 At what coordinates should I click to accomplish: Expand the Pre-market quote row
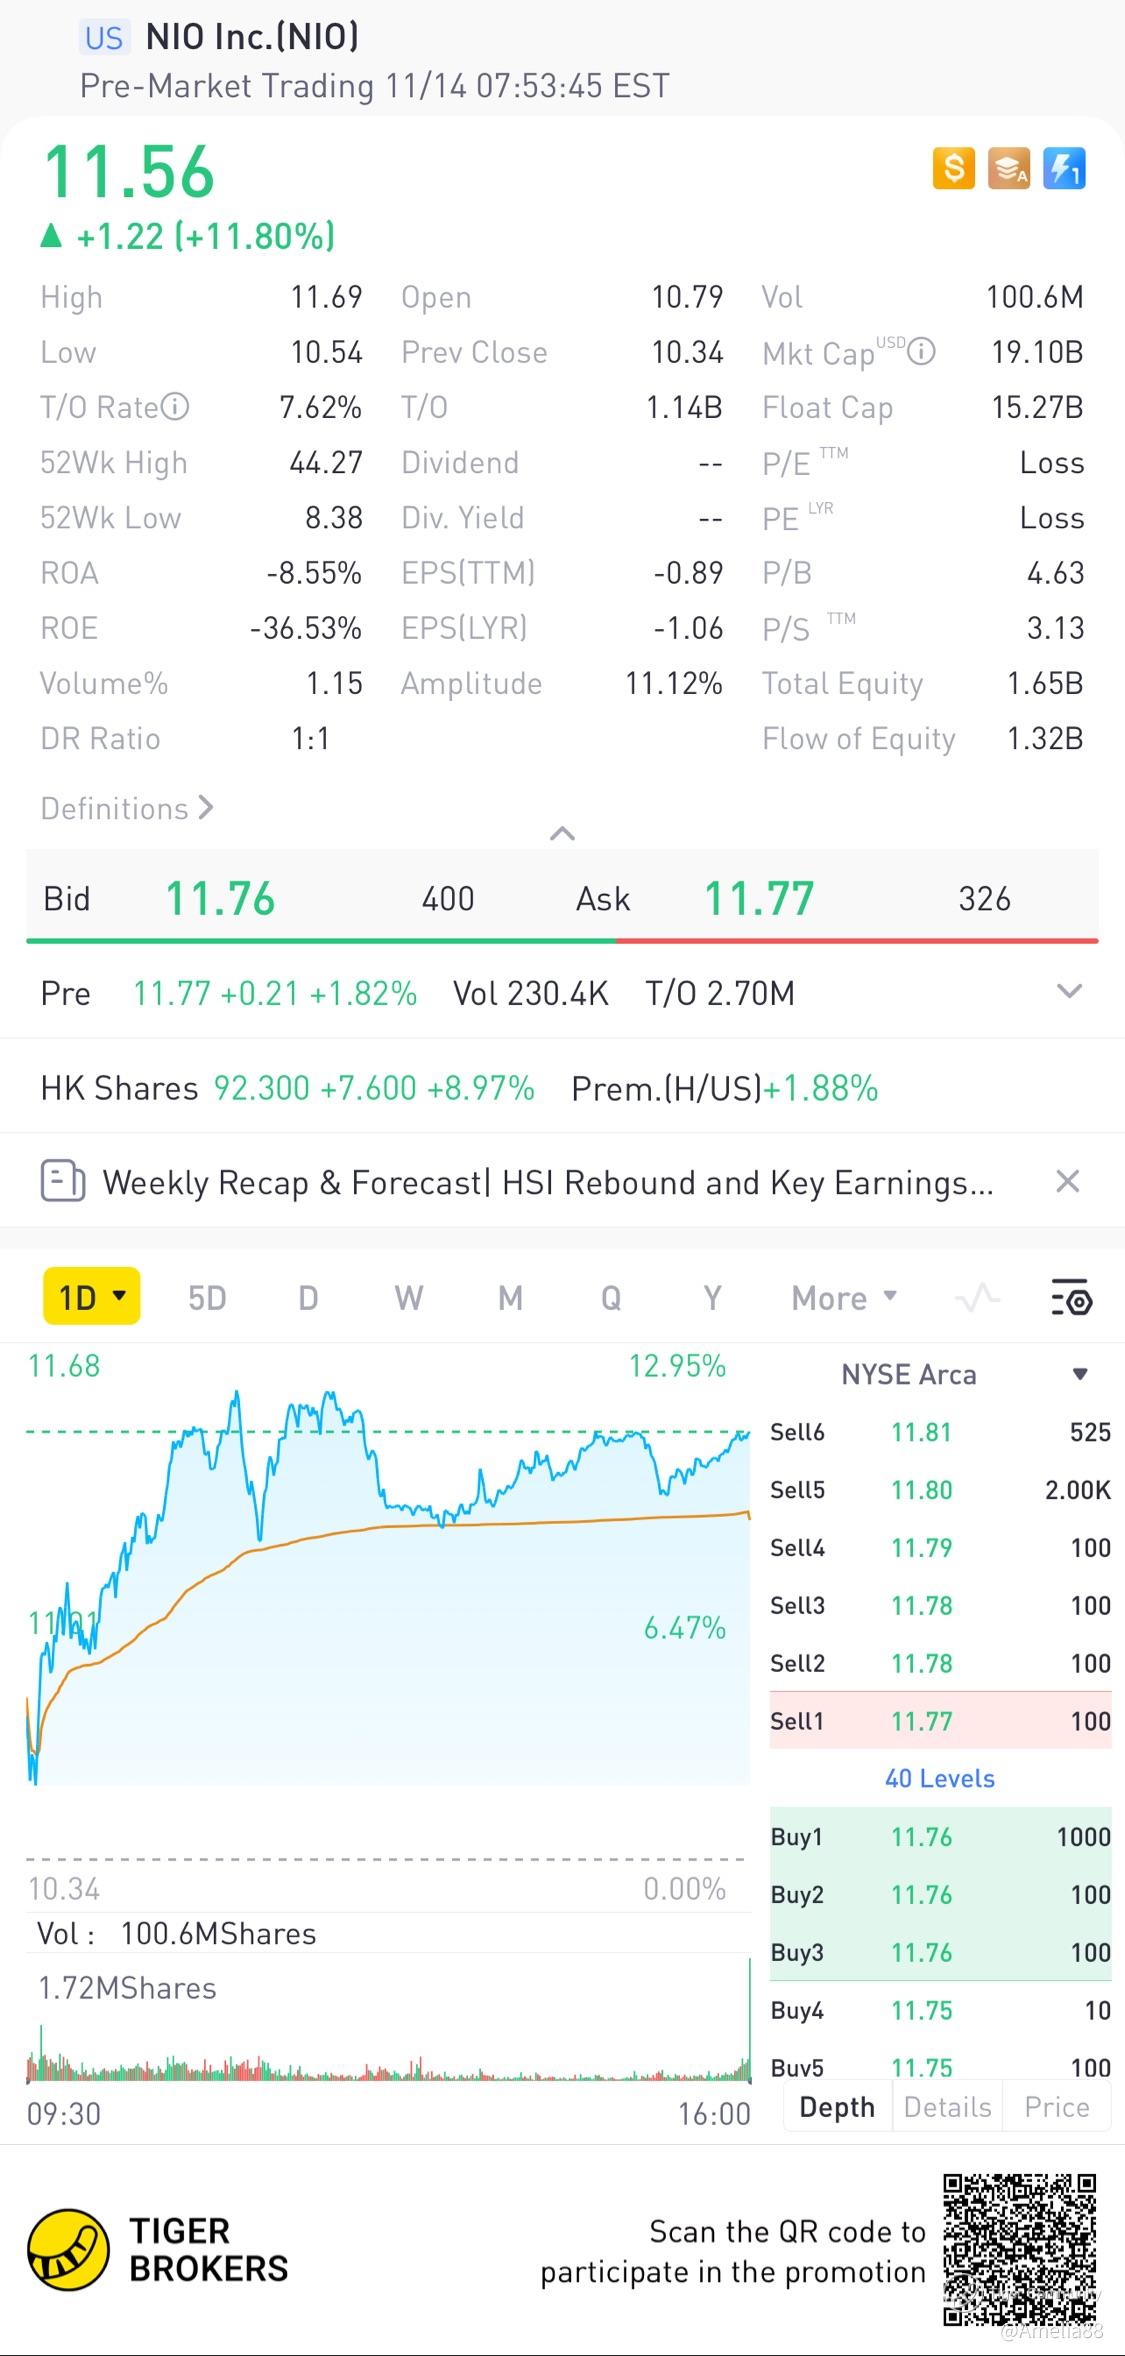tap(1069, 992)
